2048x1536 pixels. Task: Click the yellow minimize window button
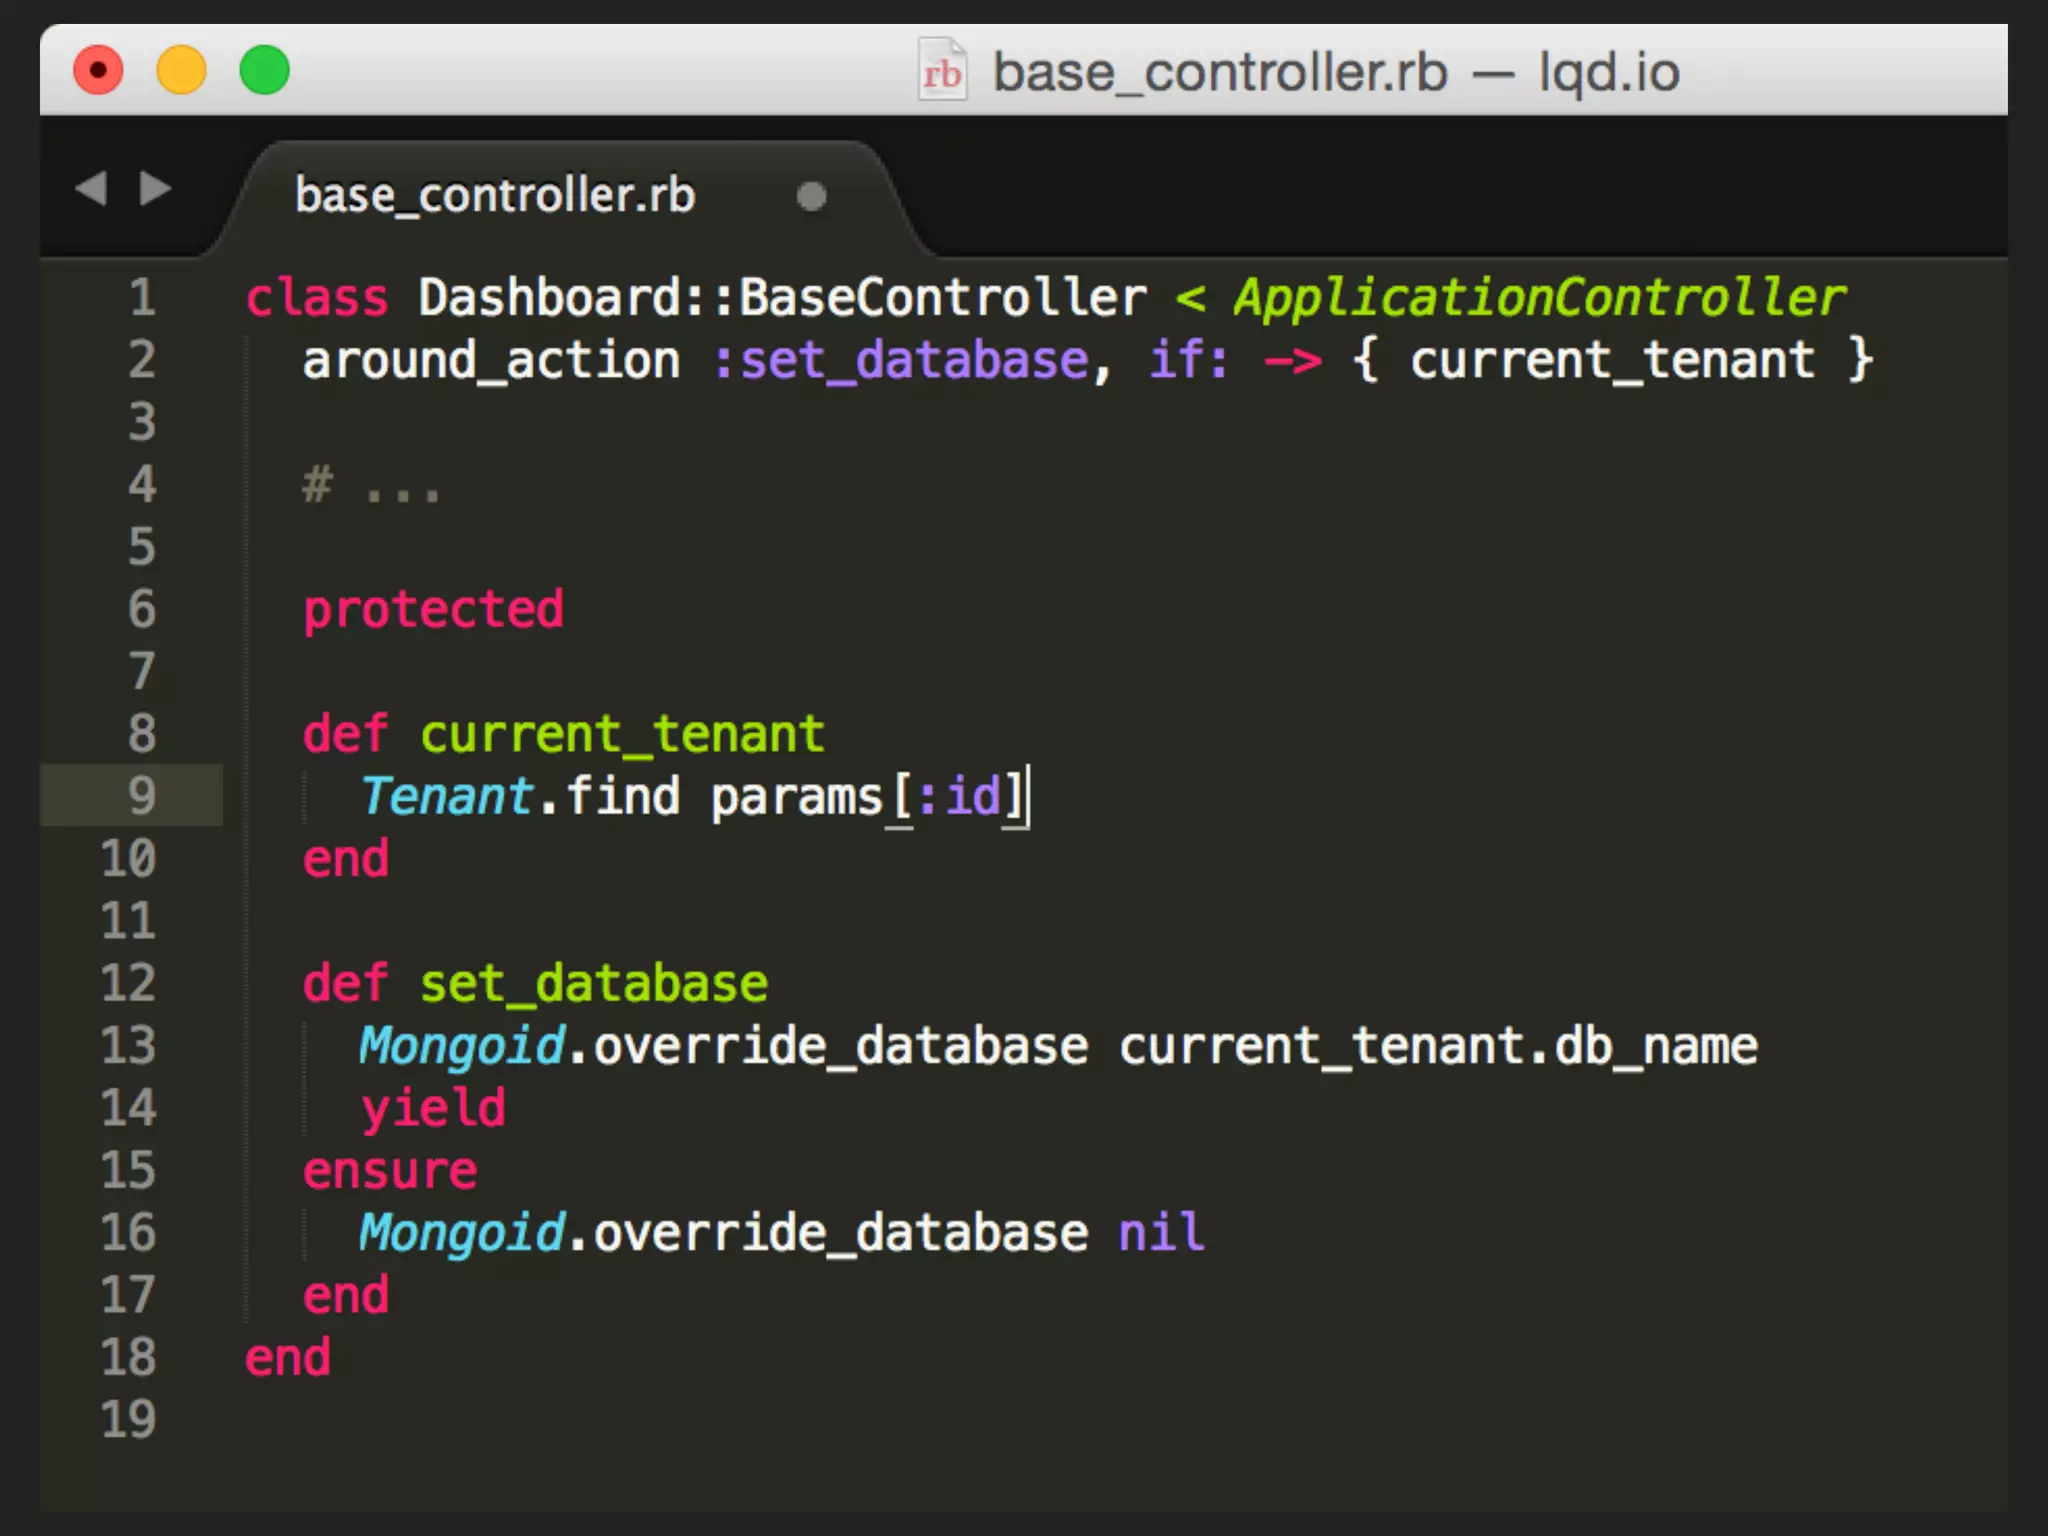[x=181, y=71]
